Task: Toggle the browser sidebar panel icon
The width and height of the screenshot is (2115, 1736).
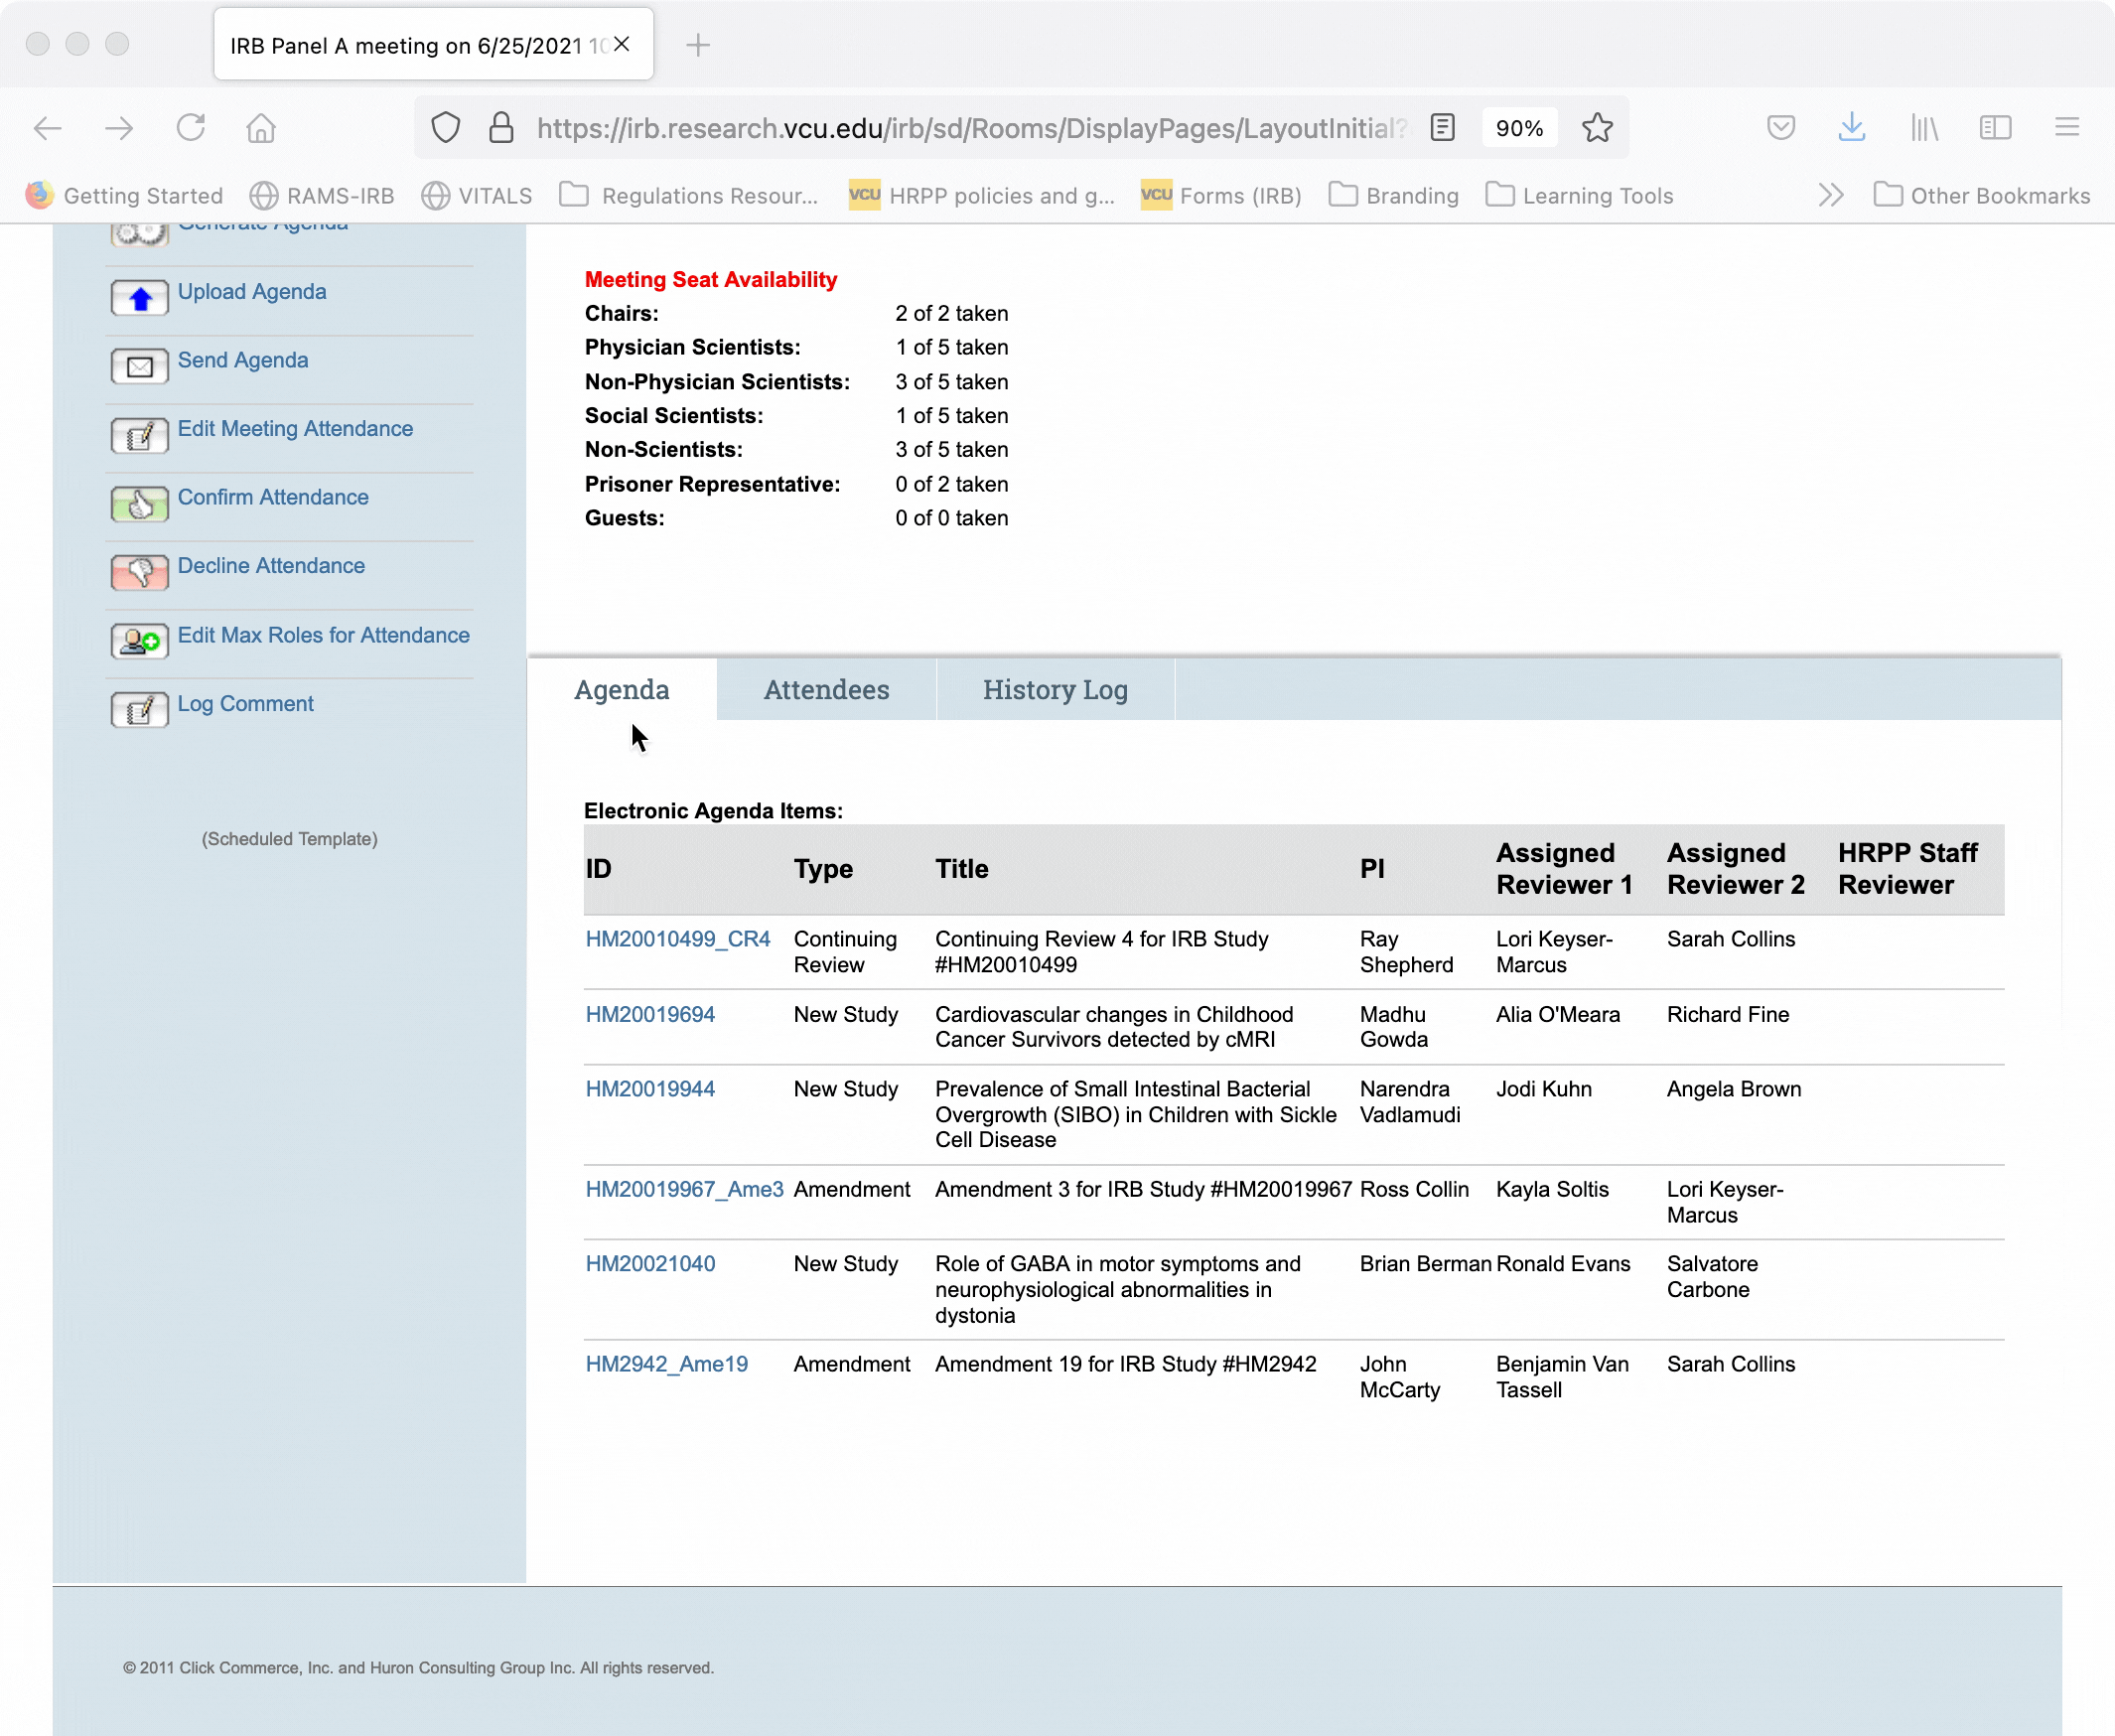Action: pyautogui.click(x=1995, y=128)
